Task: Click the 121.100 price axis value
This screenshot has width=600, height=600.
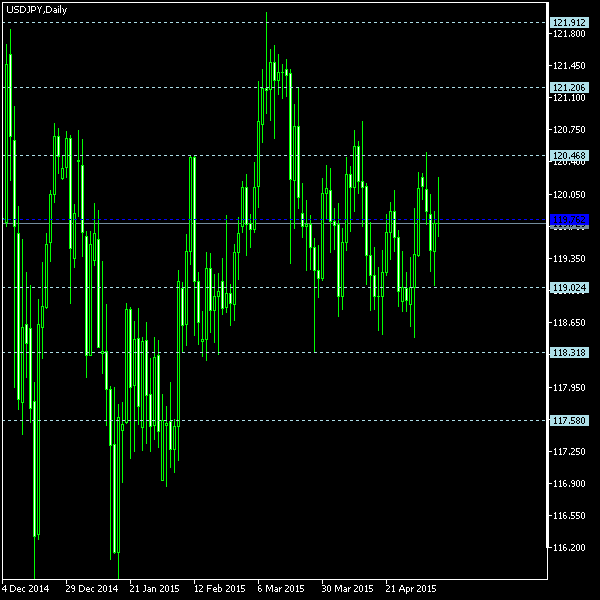Action: tap(569, 98)
